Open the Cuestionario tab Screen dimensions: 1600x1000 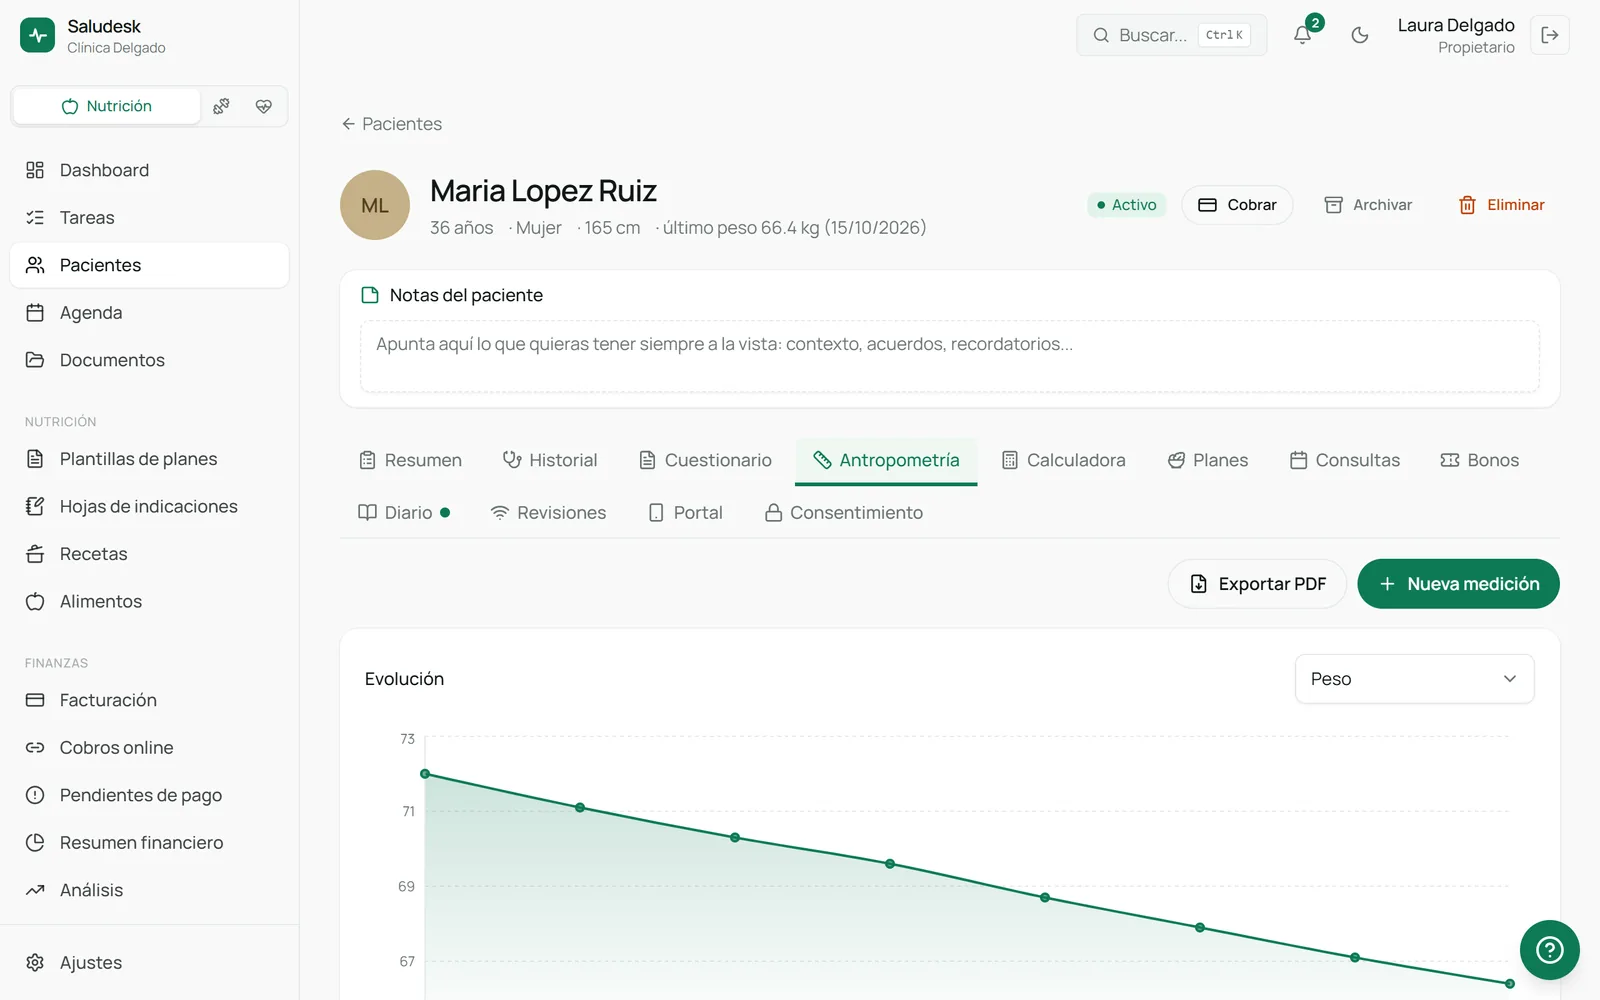pyautogui.click(x=706, y=460)
